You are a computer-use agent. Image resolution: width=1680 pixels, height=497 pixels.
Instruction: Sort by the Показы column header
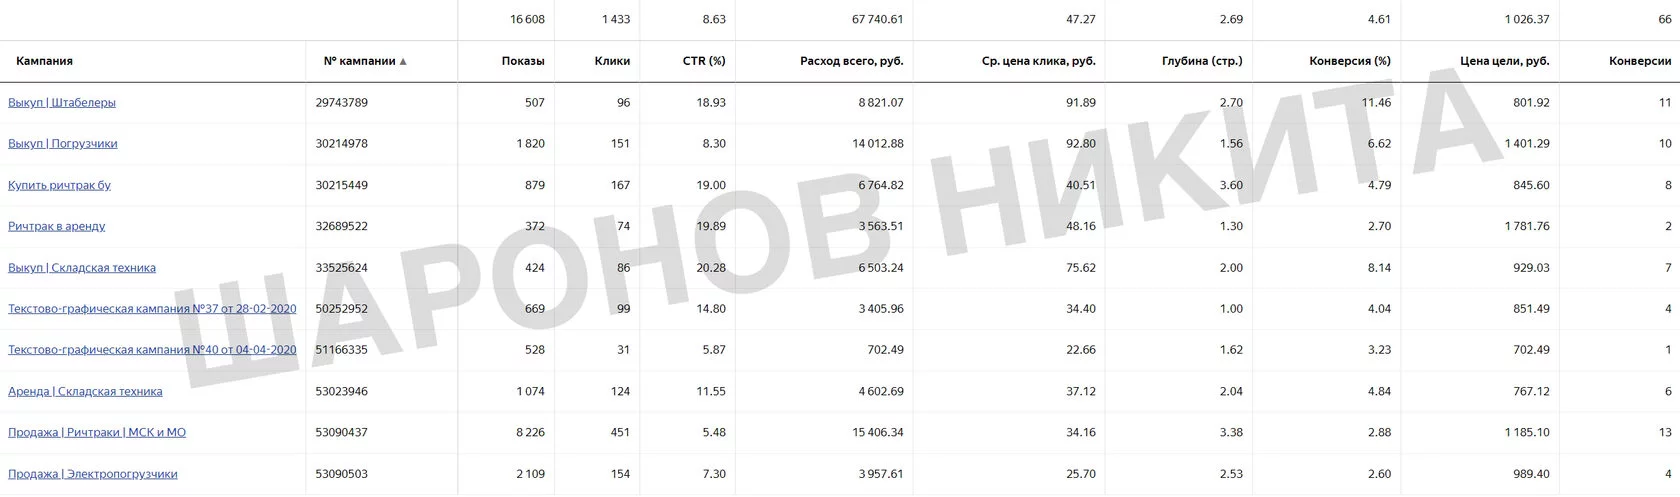pos(523,61)
